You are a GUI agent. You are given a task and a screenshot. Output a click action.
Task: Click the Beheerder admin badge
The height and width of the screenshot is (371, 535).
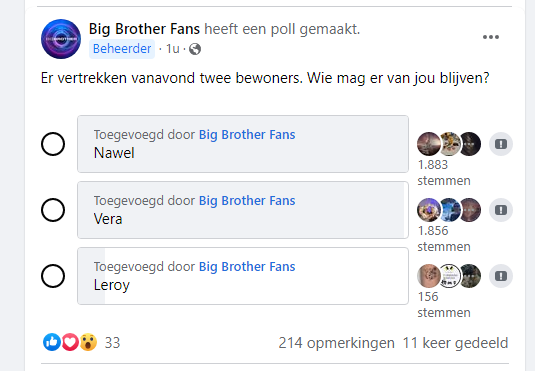(122, 49)
